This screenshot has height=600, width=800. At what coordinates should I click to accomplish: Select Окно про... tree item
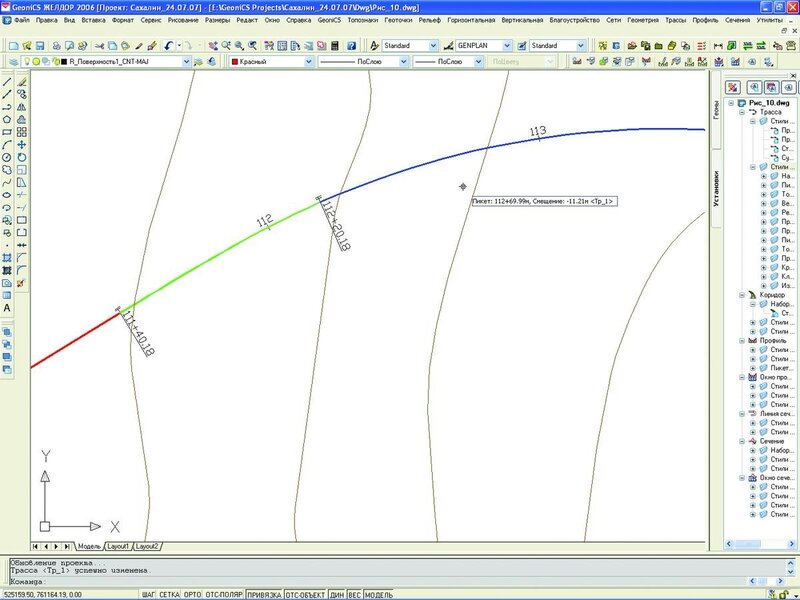(777, 378)
